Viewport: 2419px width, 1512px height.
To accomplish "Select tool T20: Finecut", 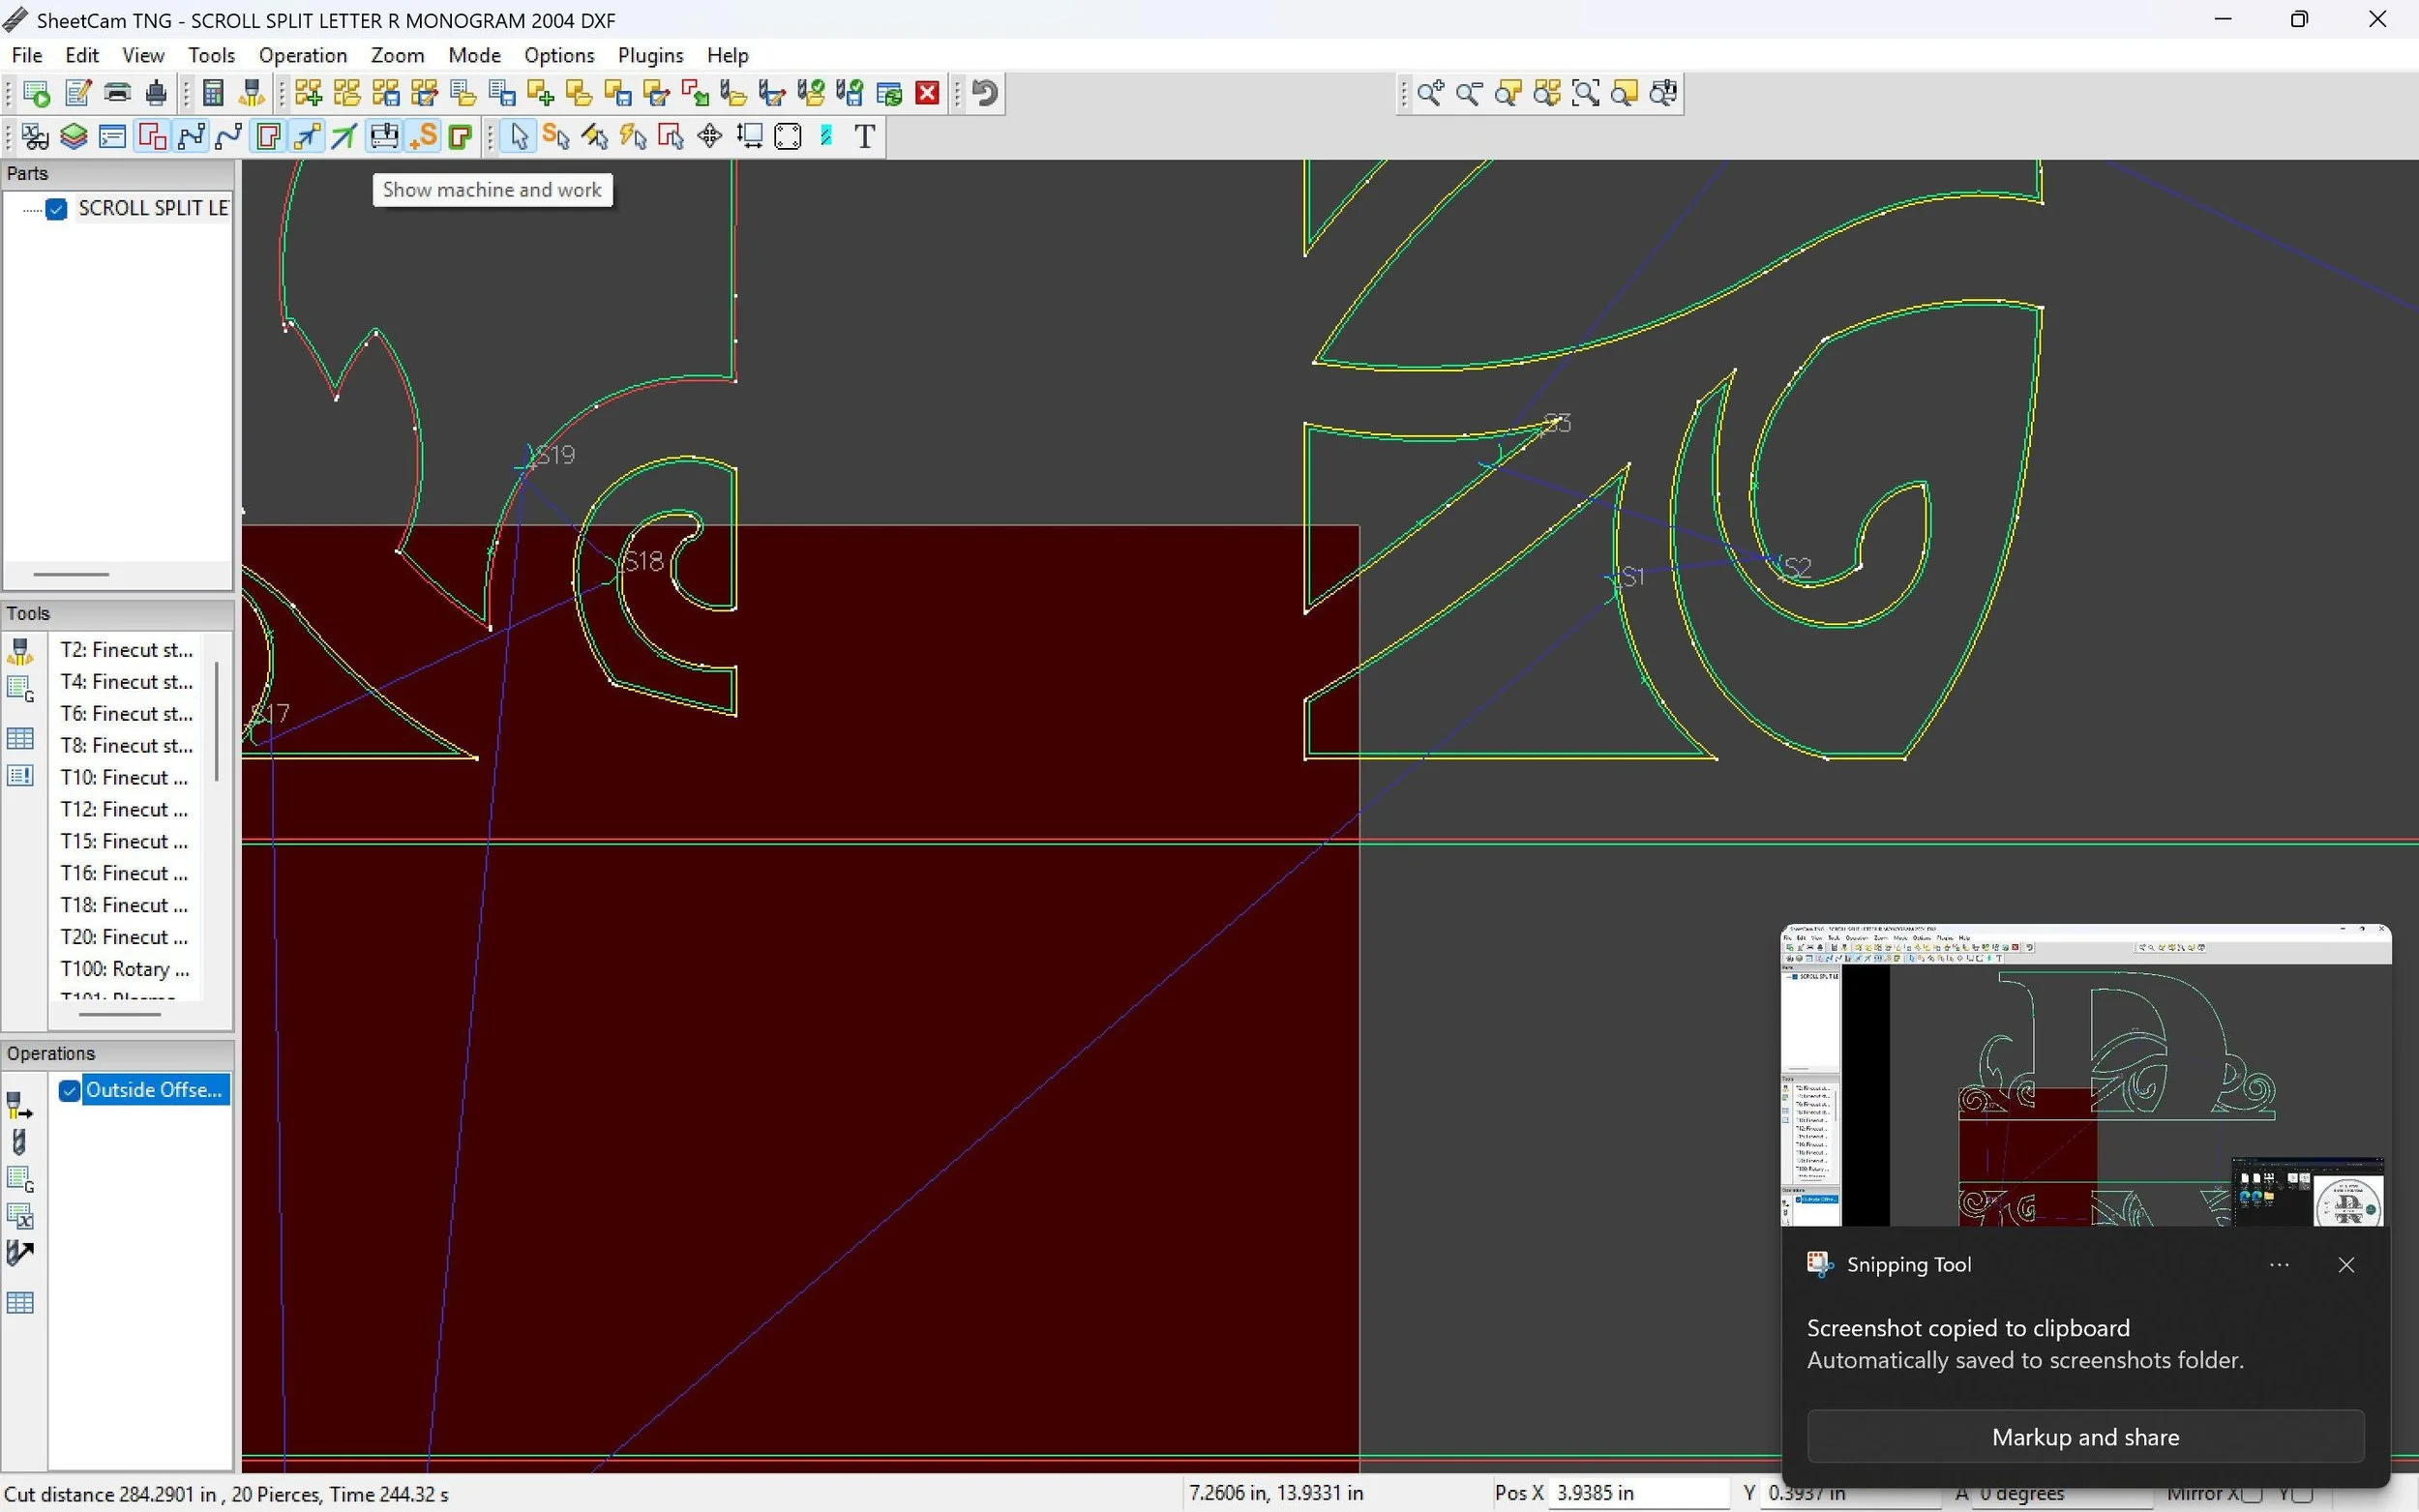I will point(126,937).
